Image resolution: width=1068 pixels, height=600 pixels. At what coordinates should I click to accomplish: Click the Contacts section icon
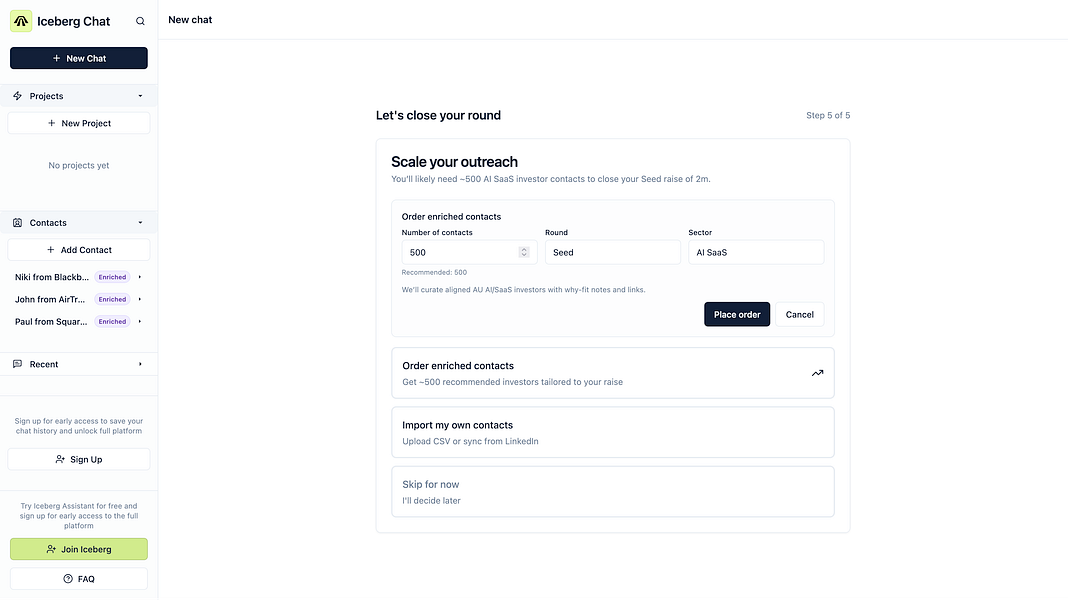(x=18, y=223)
